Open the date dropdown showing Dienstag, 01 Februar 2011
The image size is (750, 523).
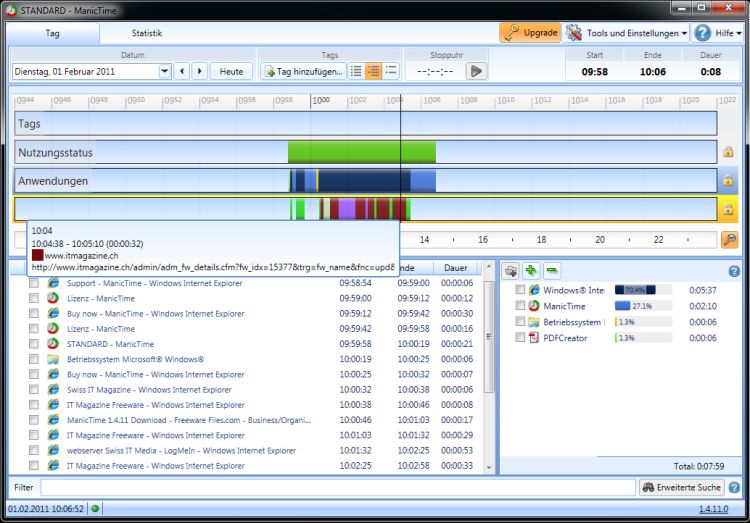tap(165, 71)
